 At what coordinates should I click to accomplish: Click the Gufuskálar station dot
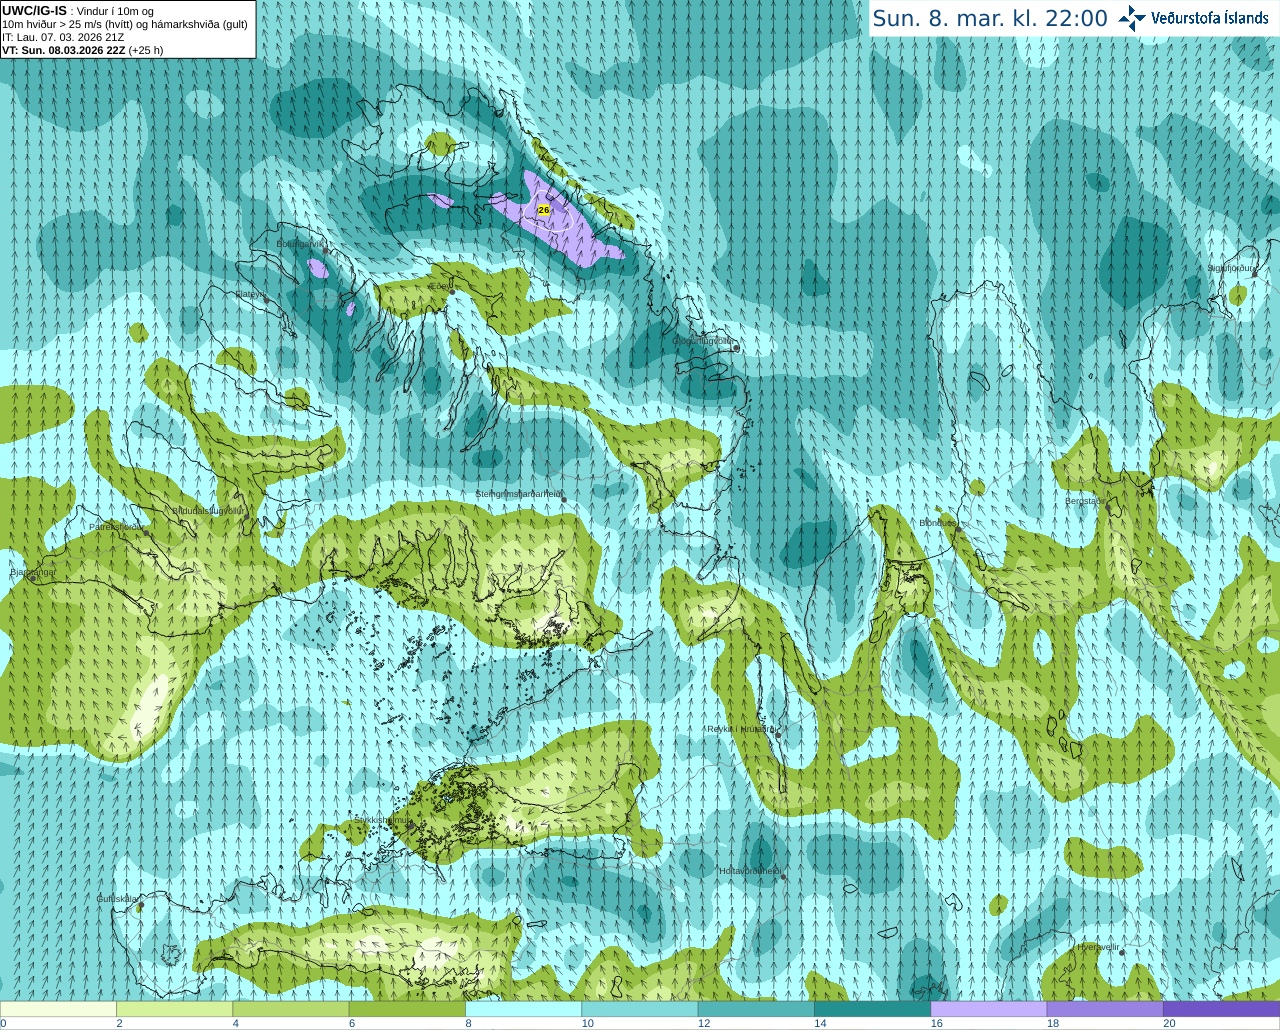pyautogui.click(x=141, y=906)
